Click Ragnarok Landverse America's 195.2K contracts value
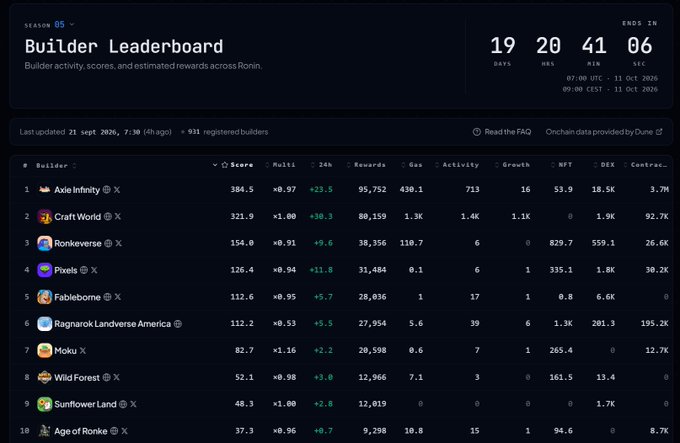680x443 pixels. (654, 323)
